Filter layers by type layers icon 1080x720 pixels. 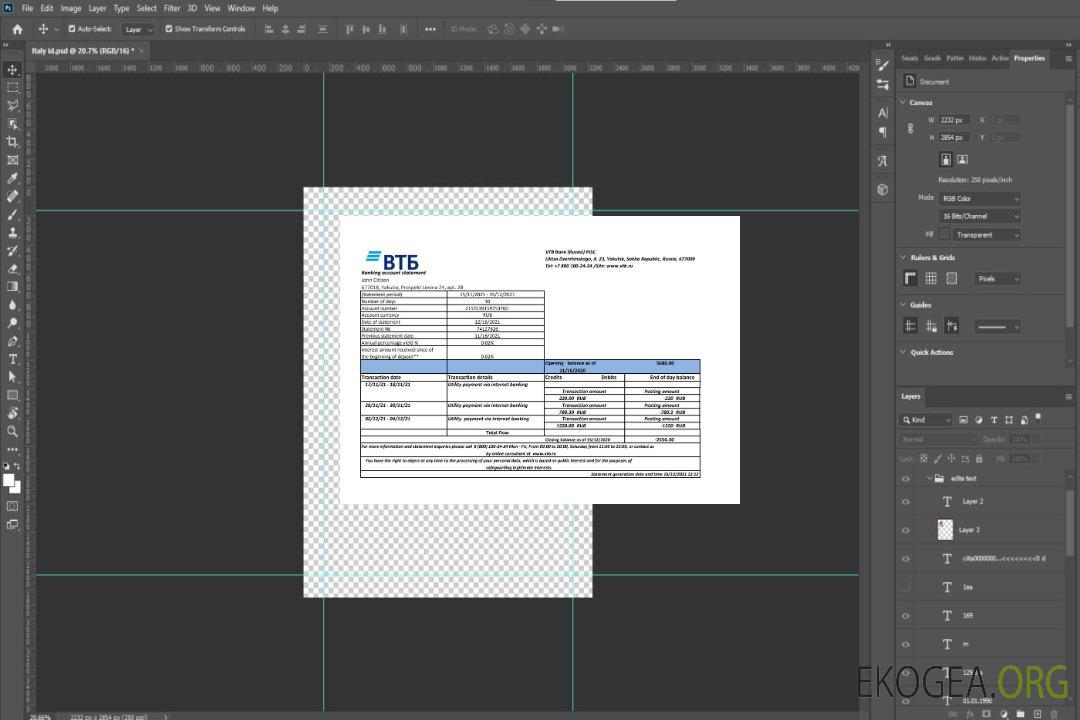994,420
